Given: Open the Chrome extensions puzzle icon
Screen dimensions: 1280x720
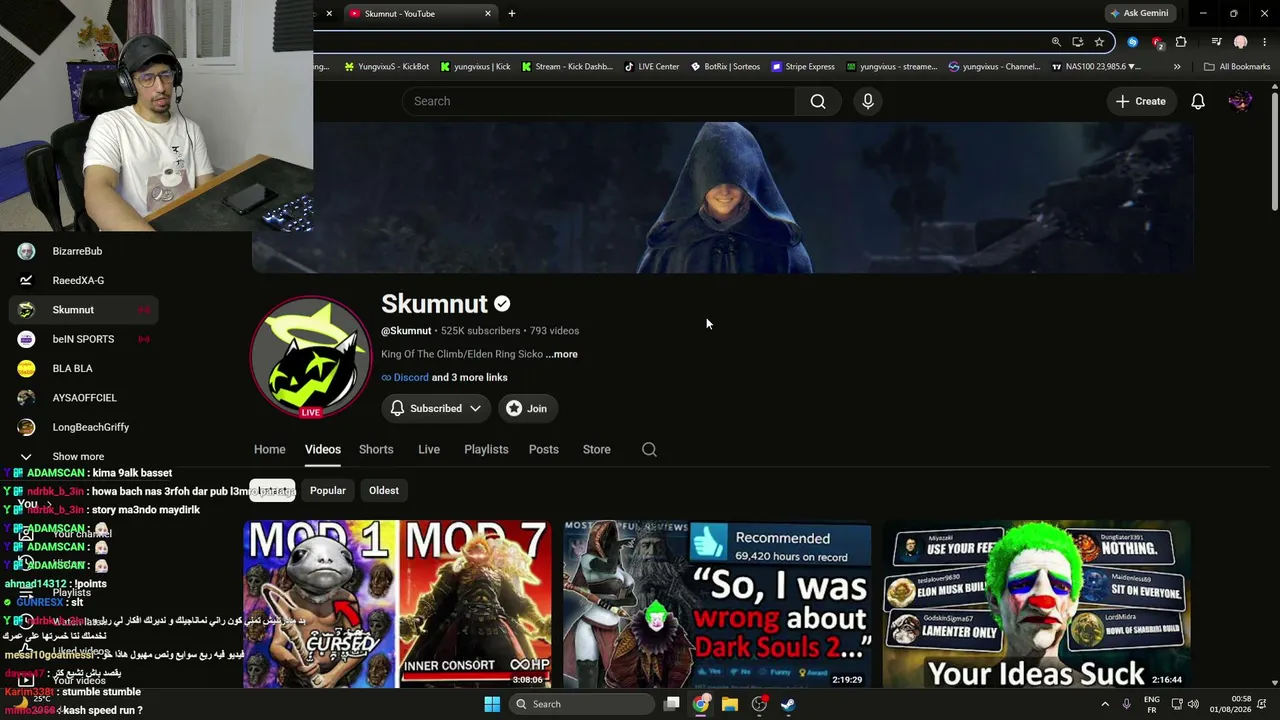Looking at the screenshot, I should 1181,42.
